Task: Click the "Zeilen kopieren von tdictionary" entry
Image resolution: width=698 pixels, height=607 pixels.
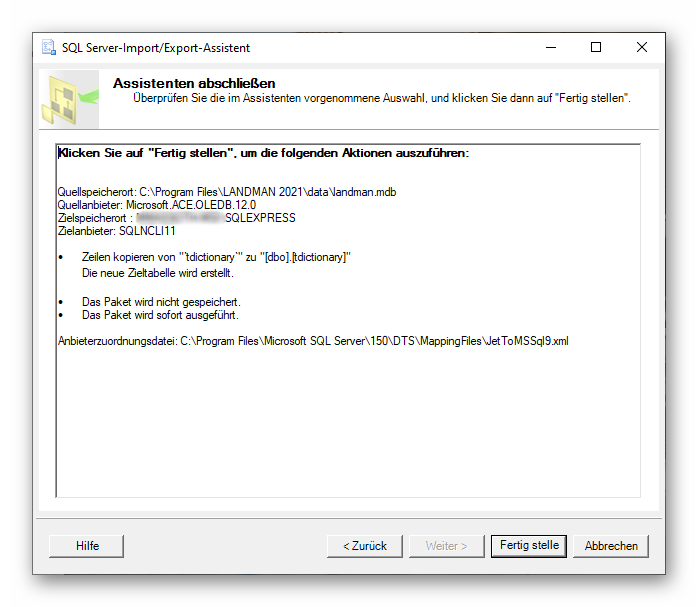Action: pyautogui.click(x=215, y=257)
